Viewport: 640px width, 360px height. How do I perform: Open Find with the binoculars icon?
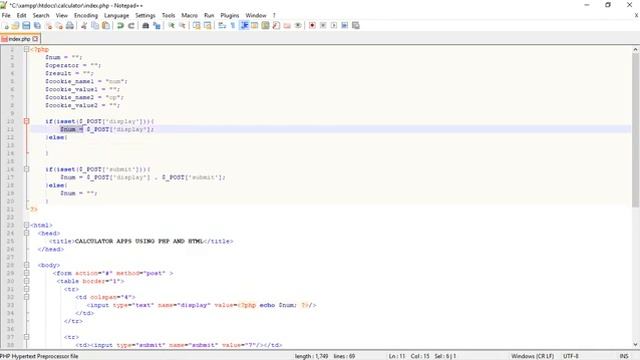coord(145,26)
